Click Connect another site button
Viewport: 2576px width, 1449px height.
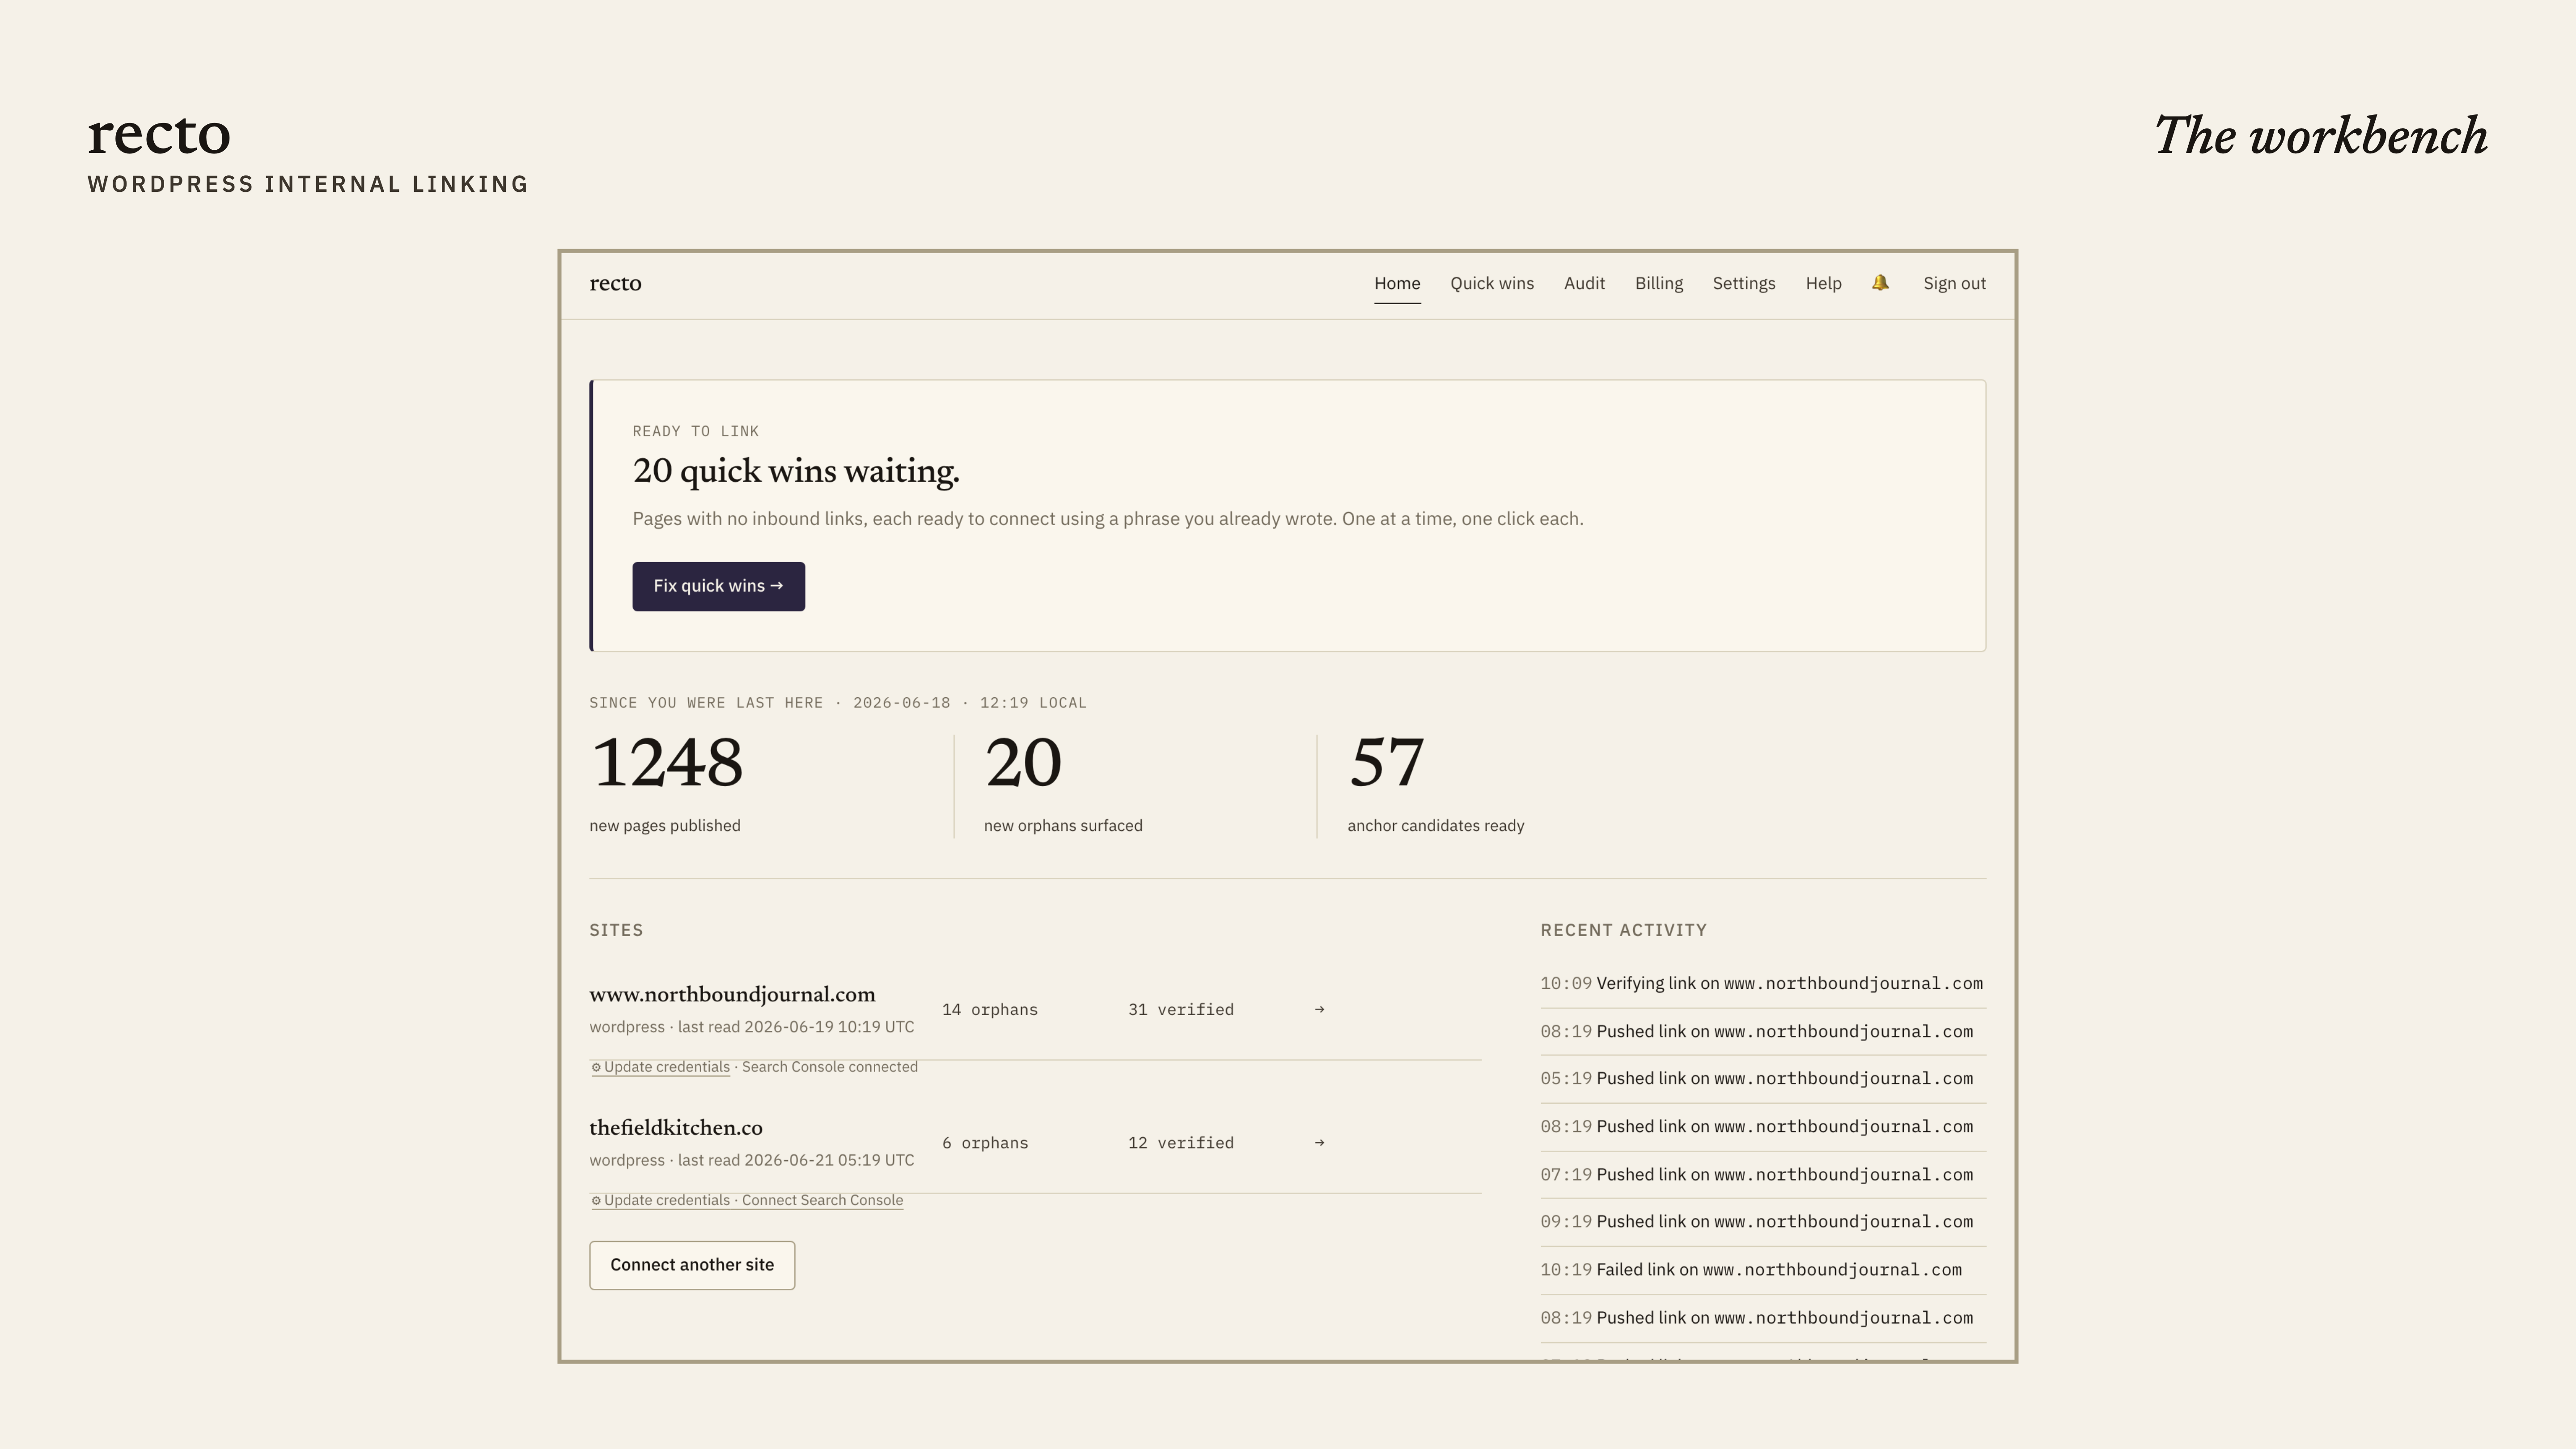[692, 1265]
